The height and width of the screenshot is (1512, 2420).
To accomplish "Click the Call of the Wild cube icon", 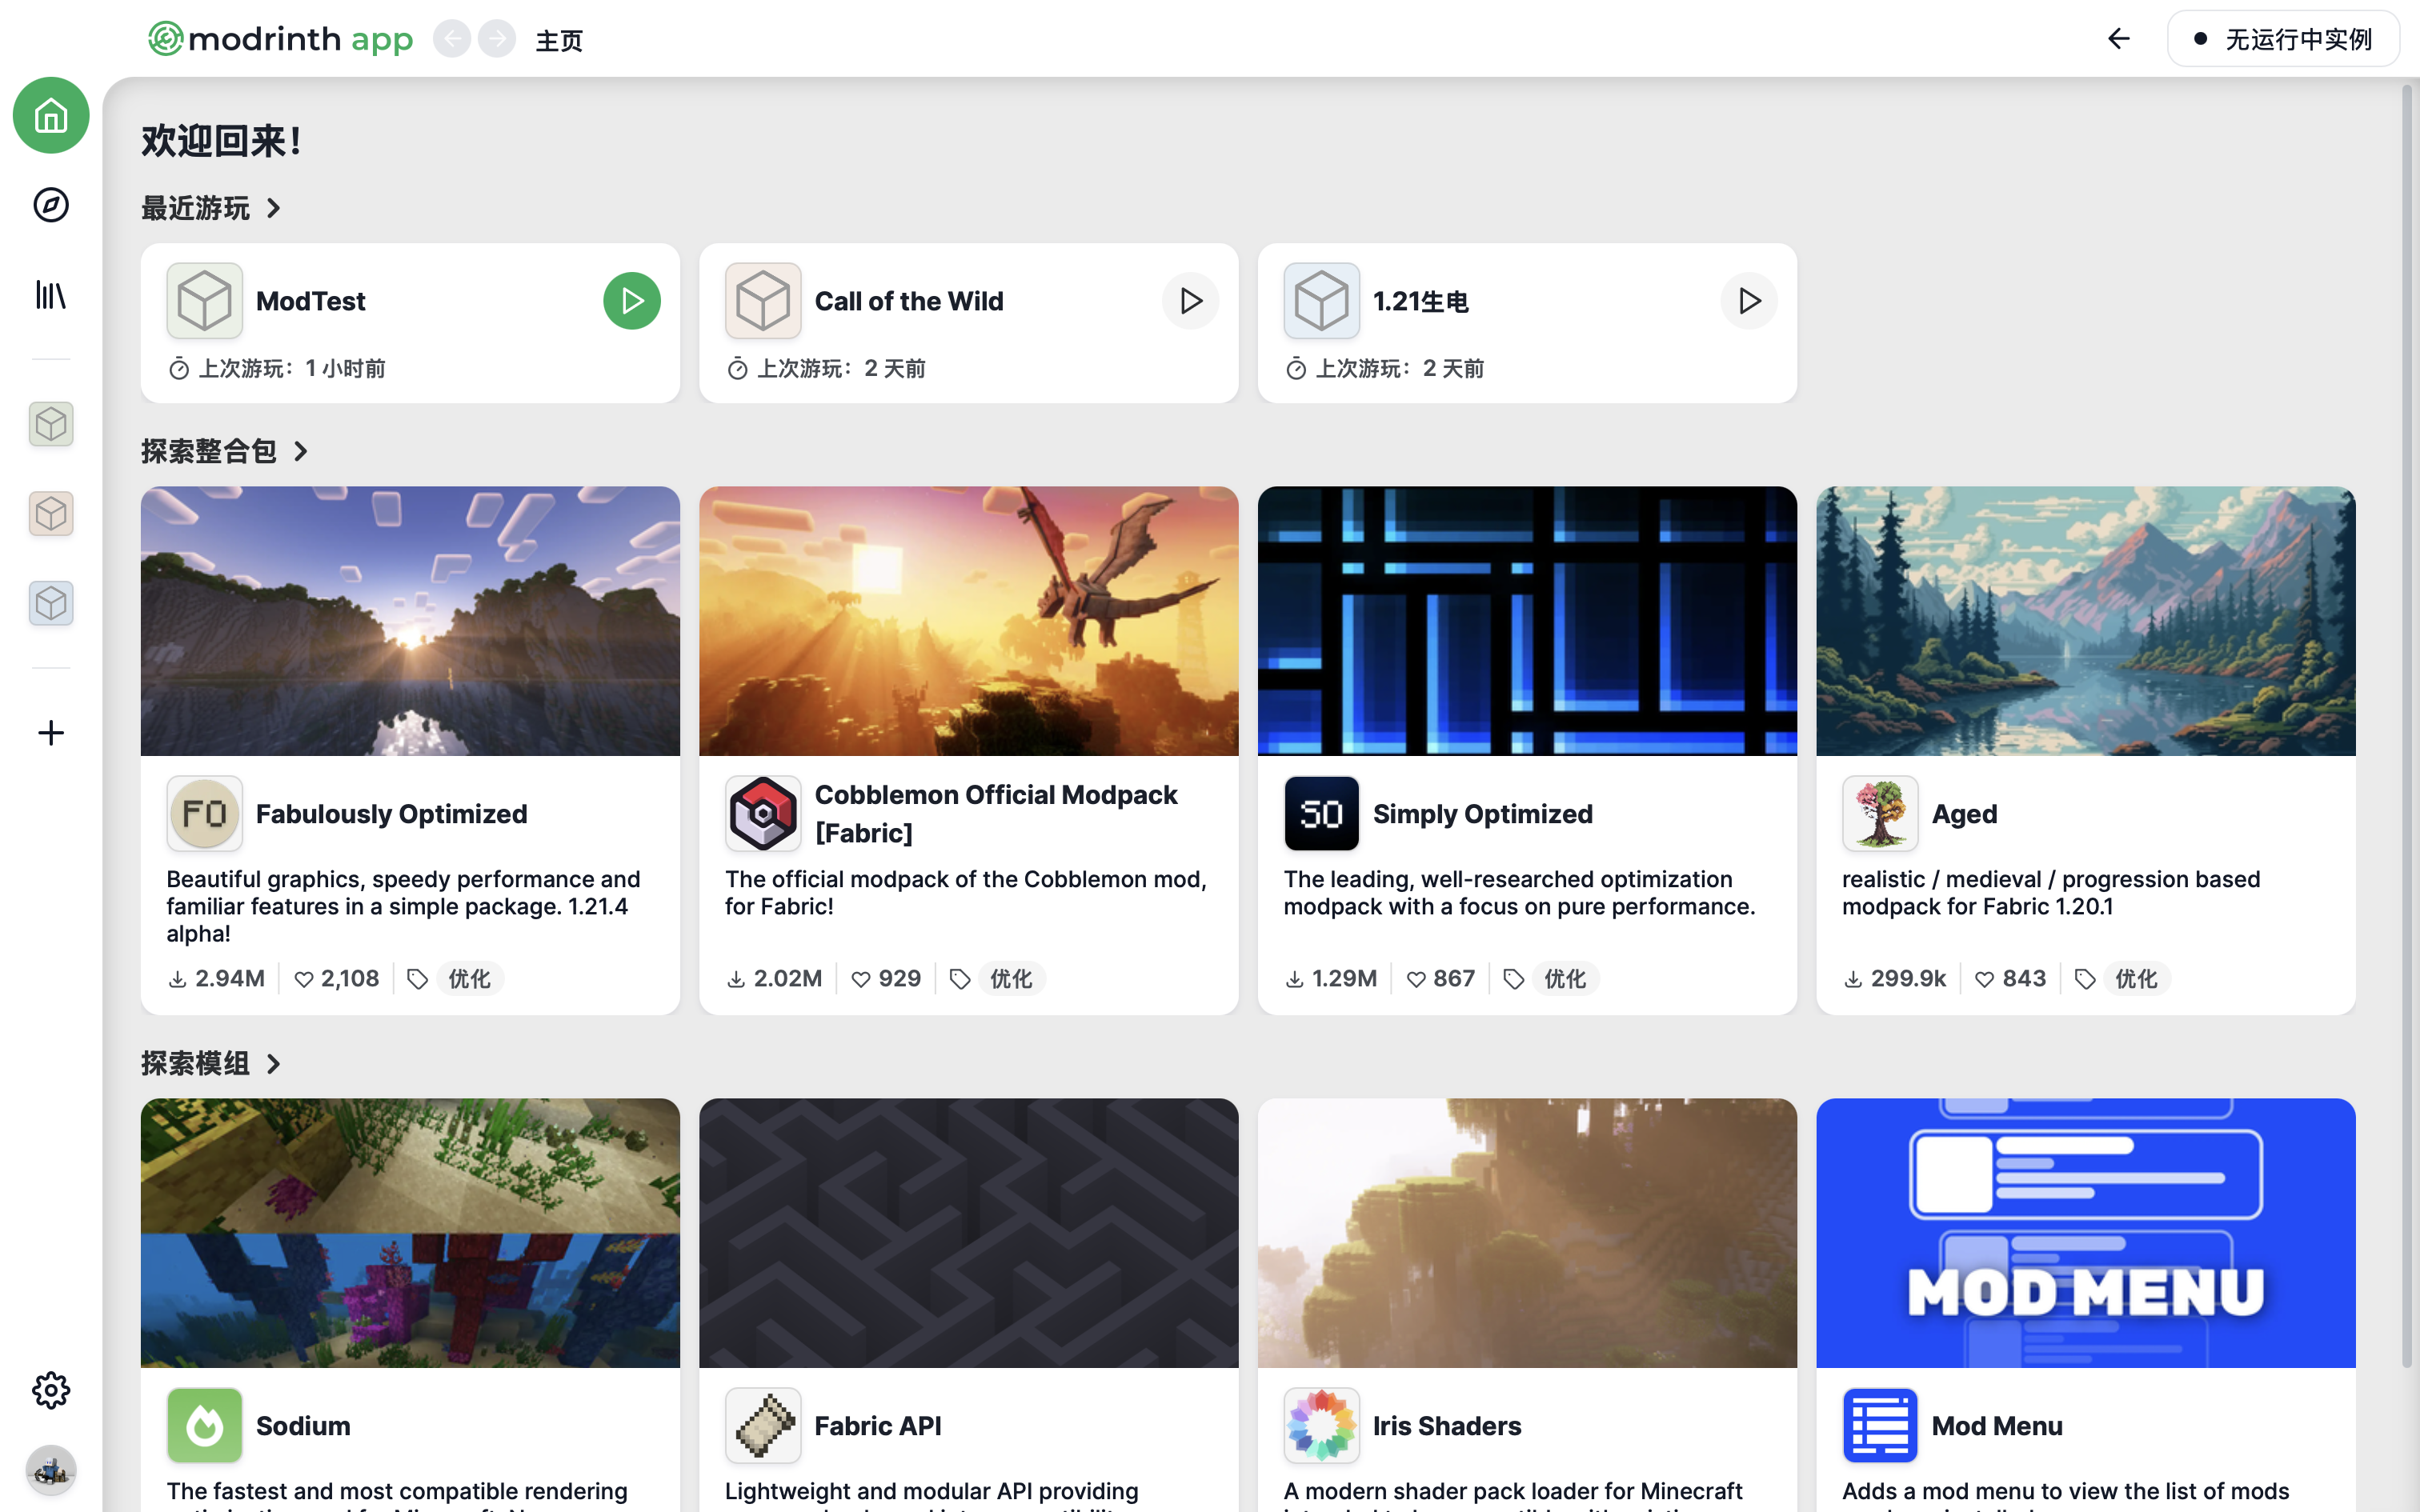I will coord(763,301).
